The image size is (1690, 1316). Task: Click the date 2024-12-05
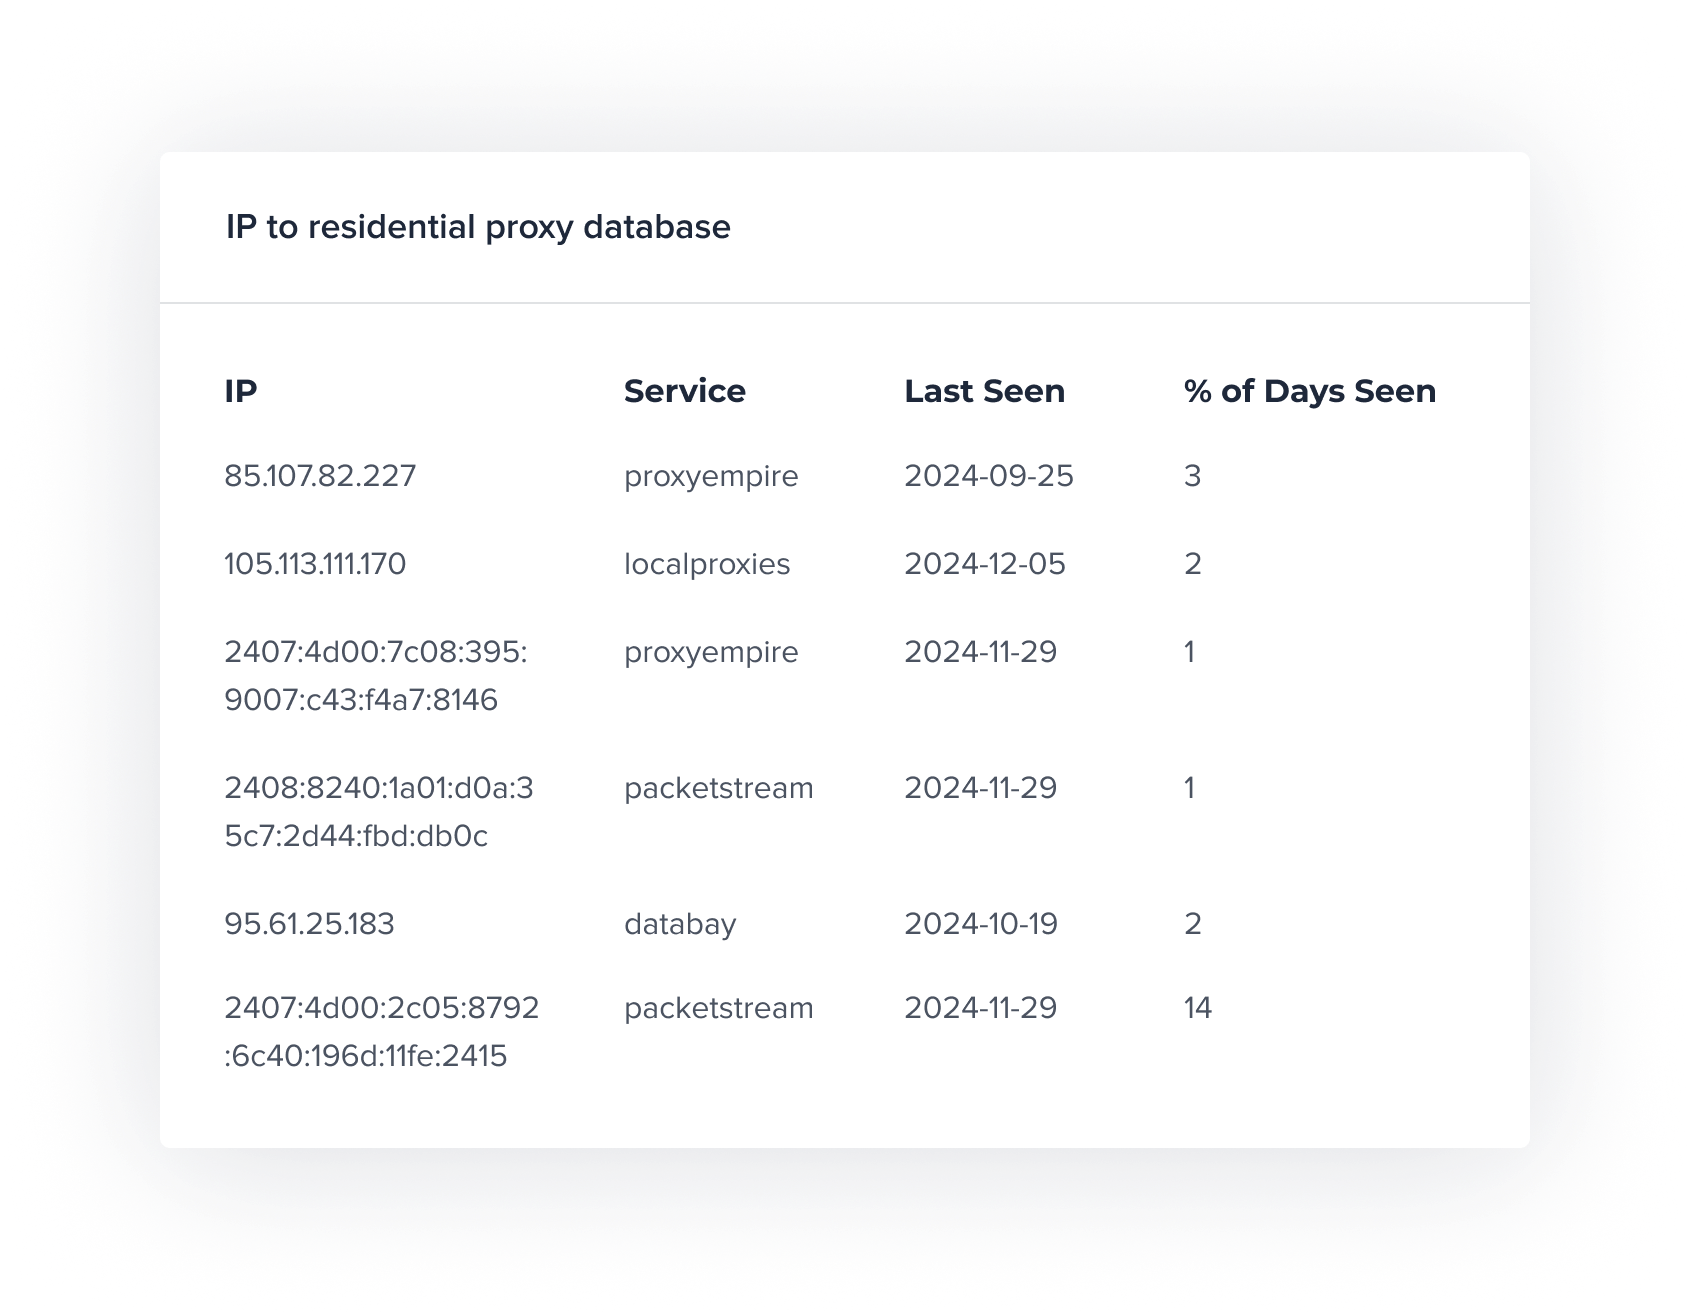(x=985, y=564)
